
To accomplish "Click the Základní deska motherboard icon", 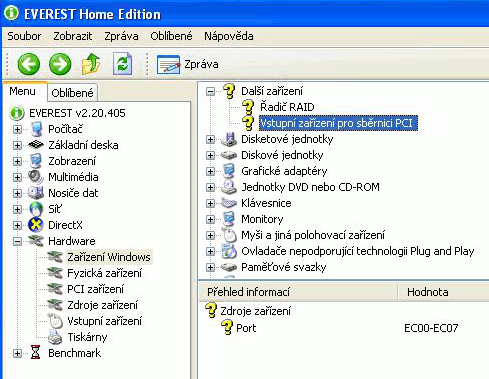I will [x=36, y=145].
